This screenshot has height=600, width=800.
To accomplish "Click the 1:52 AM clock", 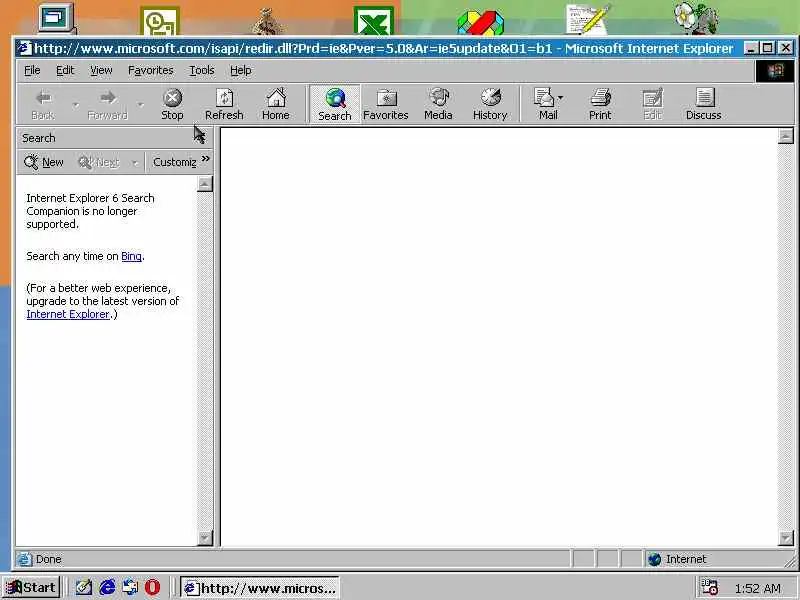I will coord(758,588).
